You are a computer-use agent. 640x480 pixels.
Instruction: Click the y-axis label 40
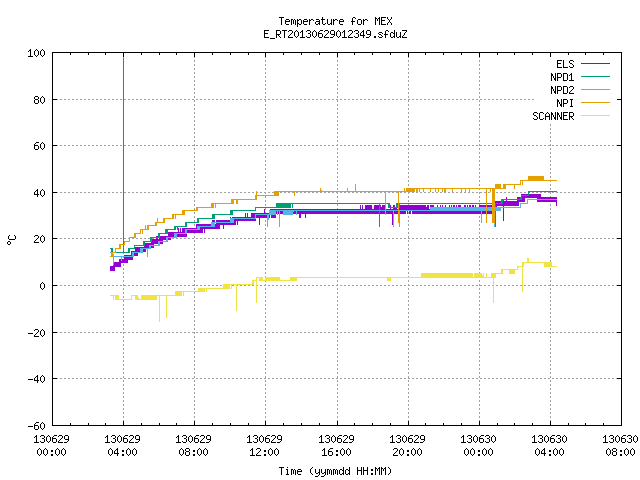pos(39,193)
